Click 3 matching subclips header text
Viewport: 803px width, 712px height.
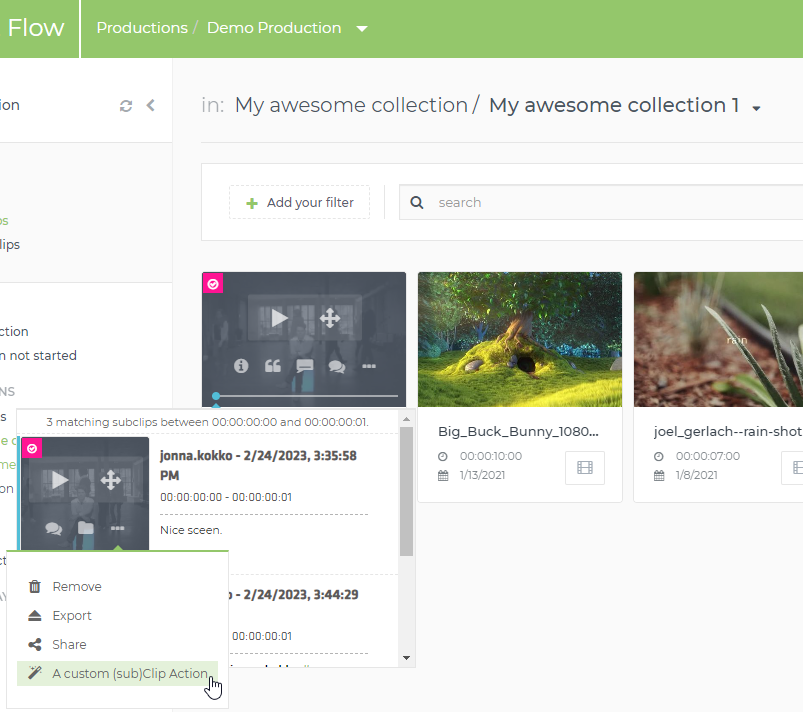207,422
